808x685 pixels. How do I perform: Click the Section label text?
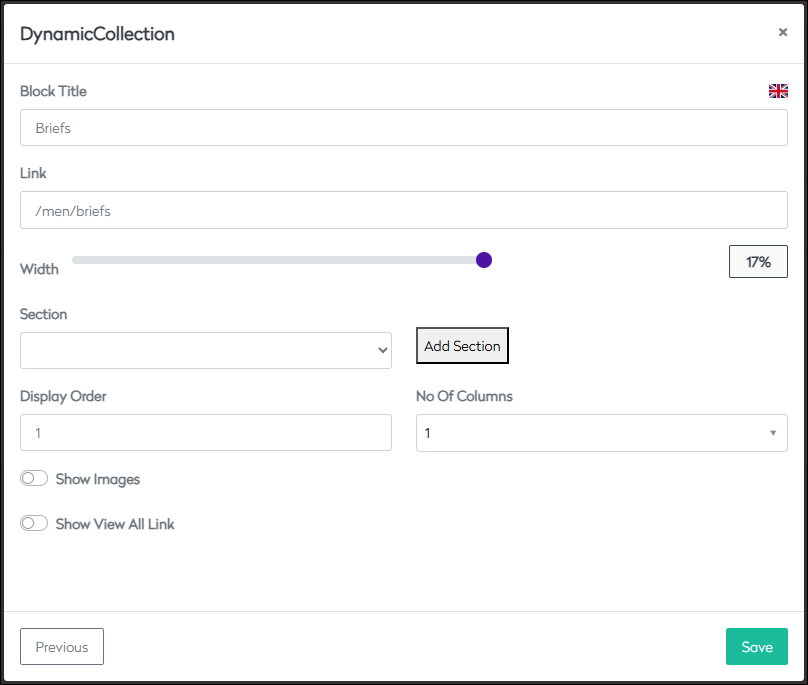pyautogui.click(x=44, y=314)
